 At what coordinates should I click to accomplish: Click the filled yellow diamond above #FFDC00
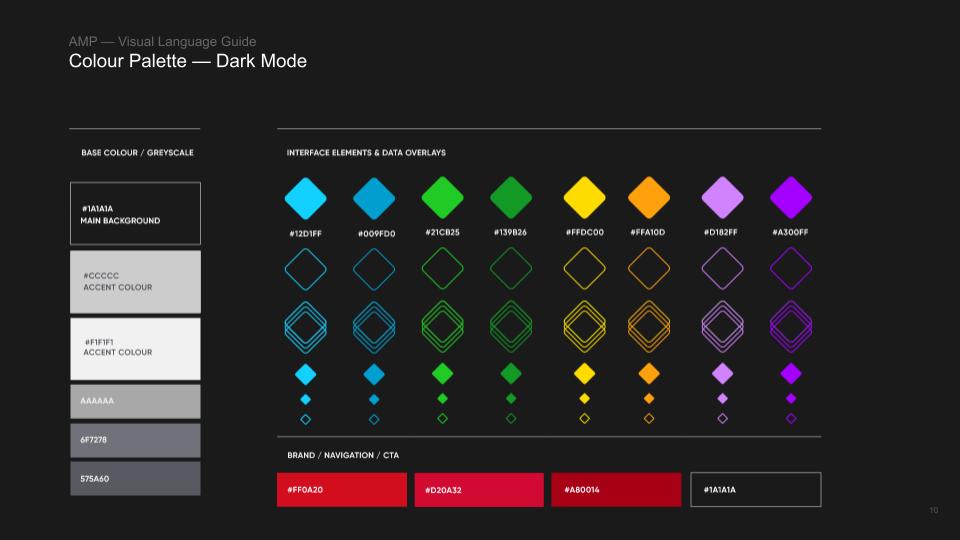[x=585, y=198]
